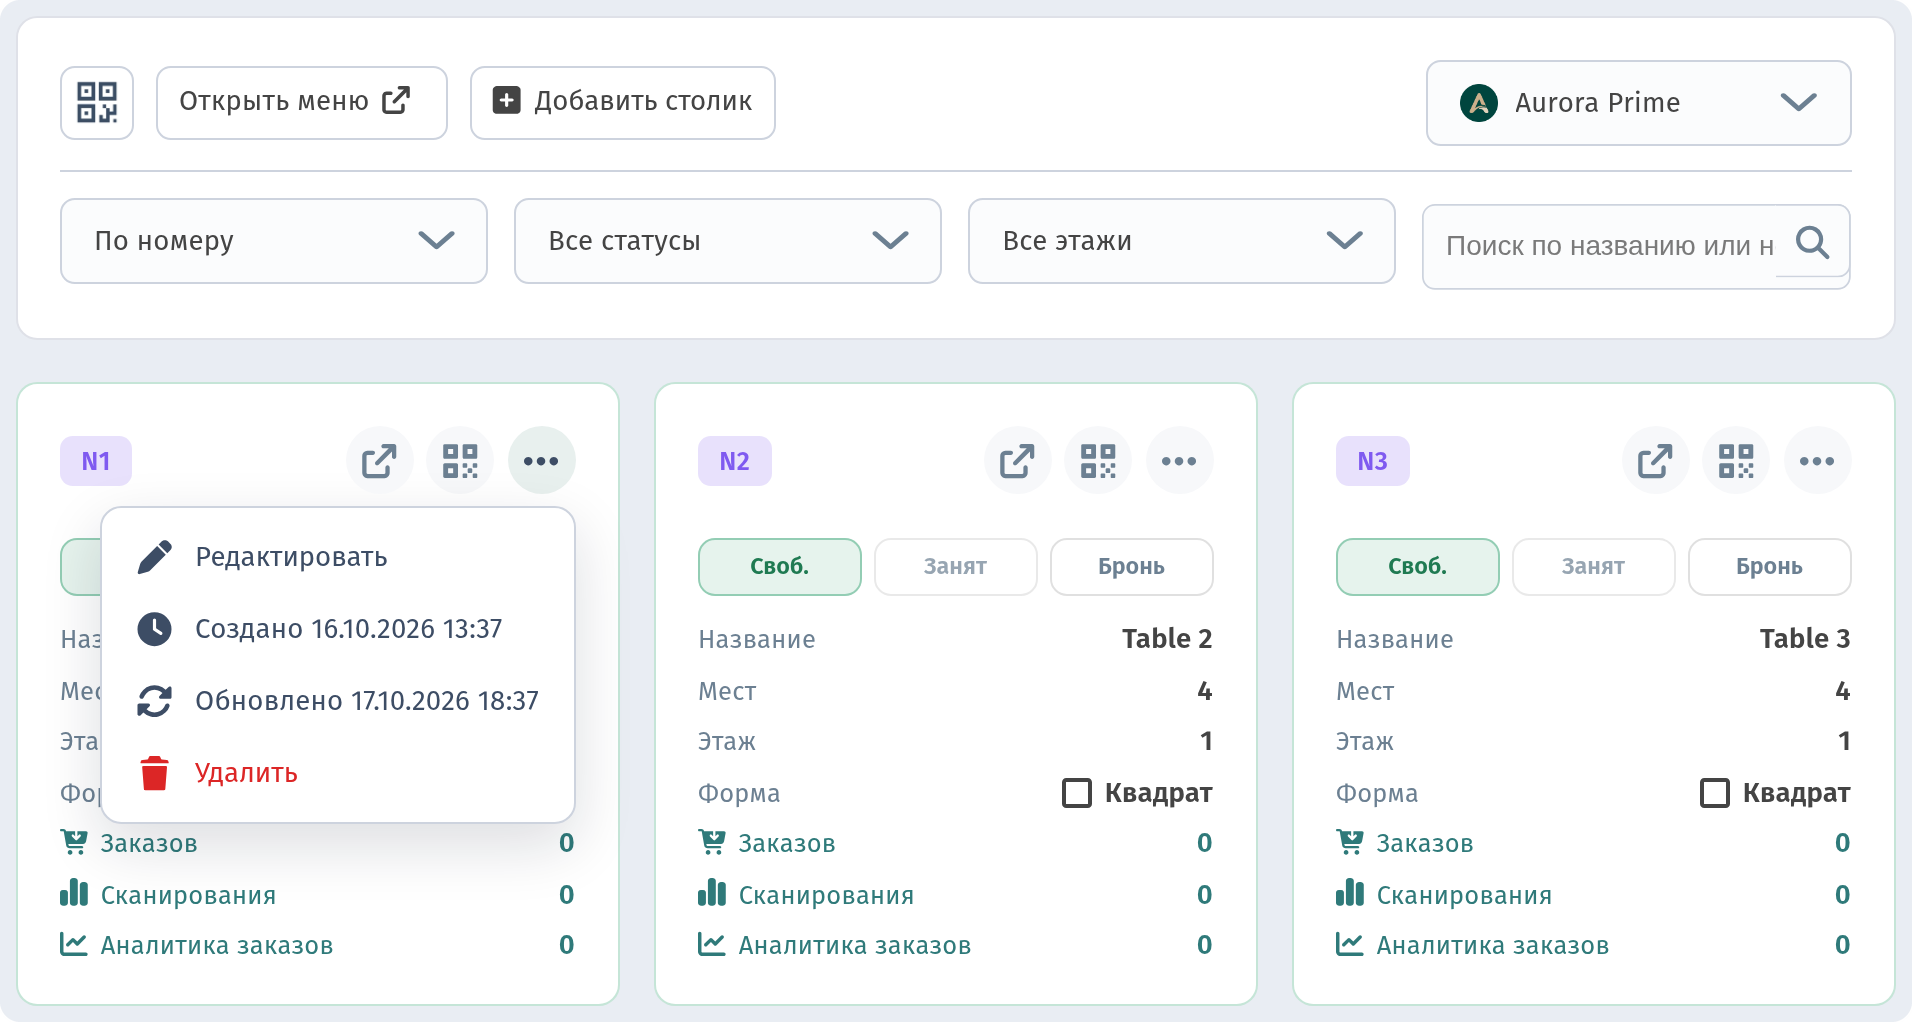Set table N2 status to Занят

[x=956, y=567]
